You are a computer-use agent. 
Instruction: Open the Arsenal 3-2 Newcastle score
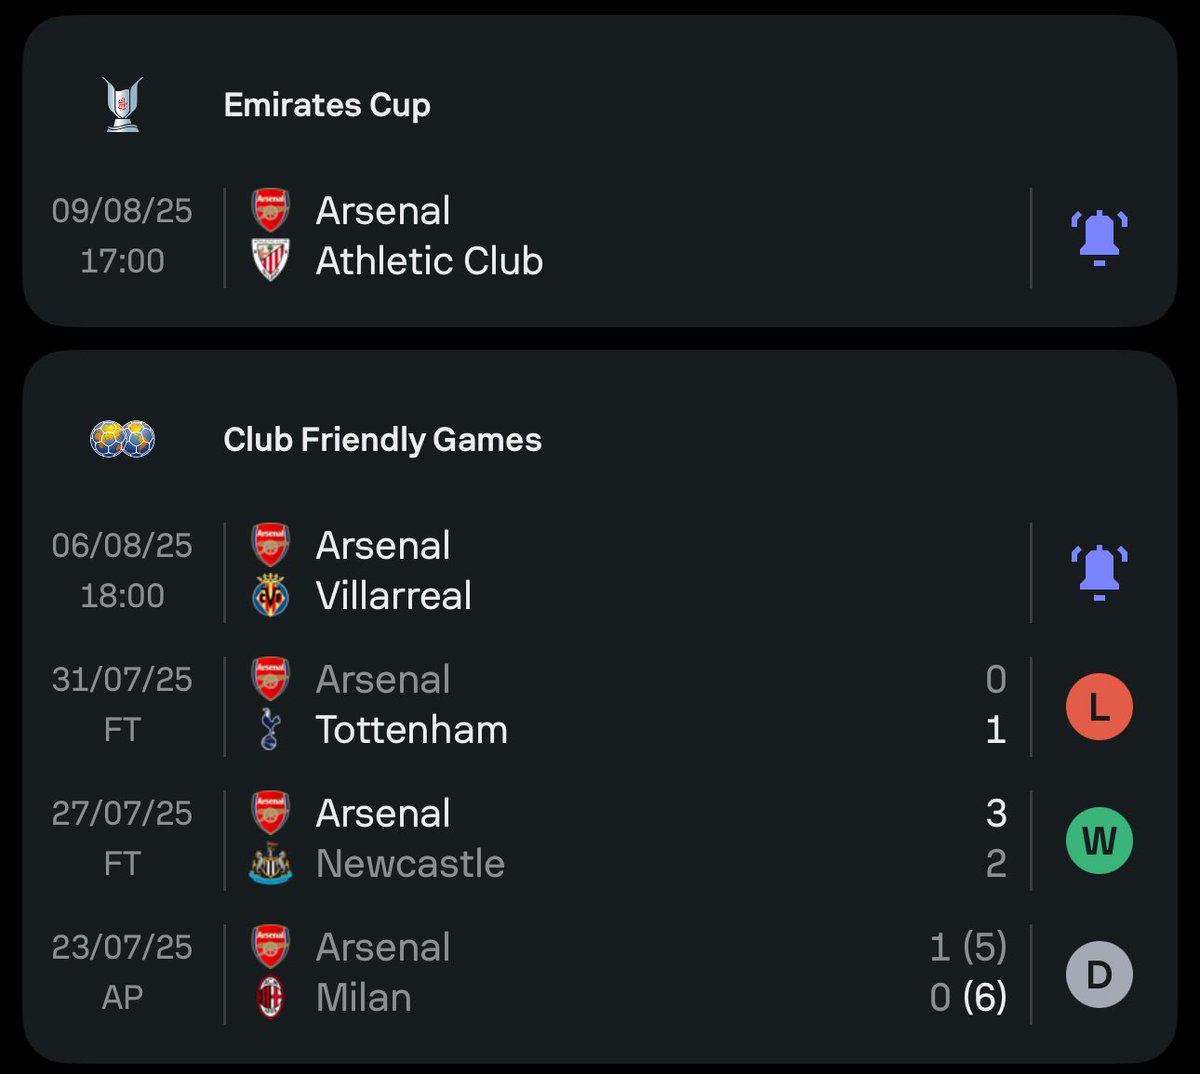coord(996,838)
